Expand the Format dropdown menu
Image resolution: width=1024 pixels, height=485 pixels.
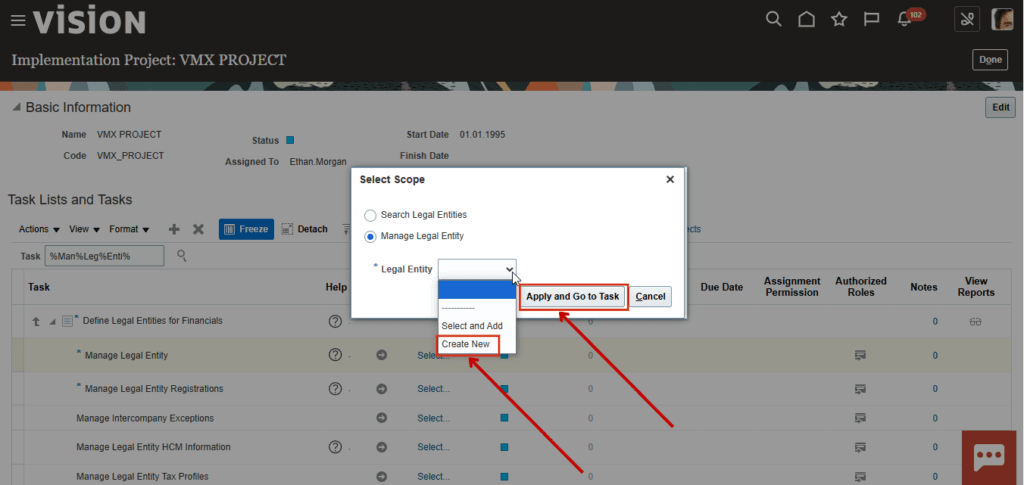129,229
